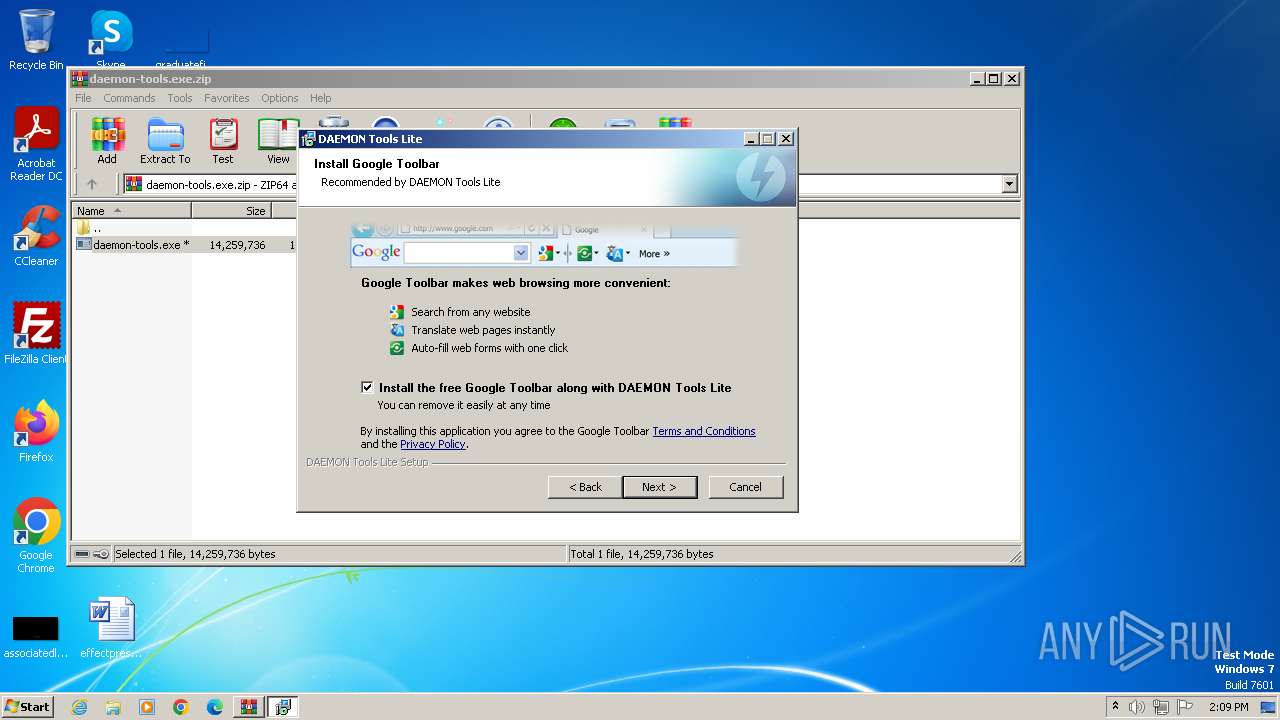Open Chrome from the taskbar

click(181, 707)
